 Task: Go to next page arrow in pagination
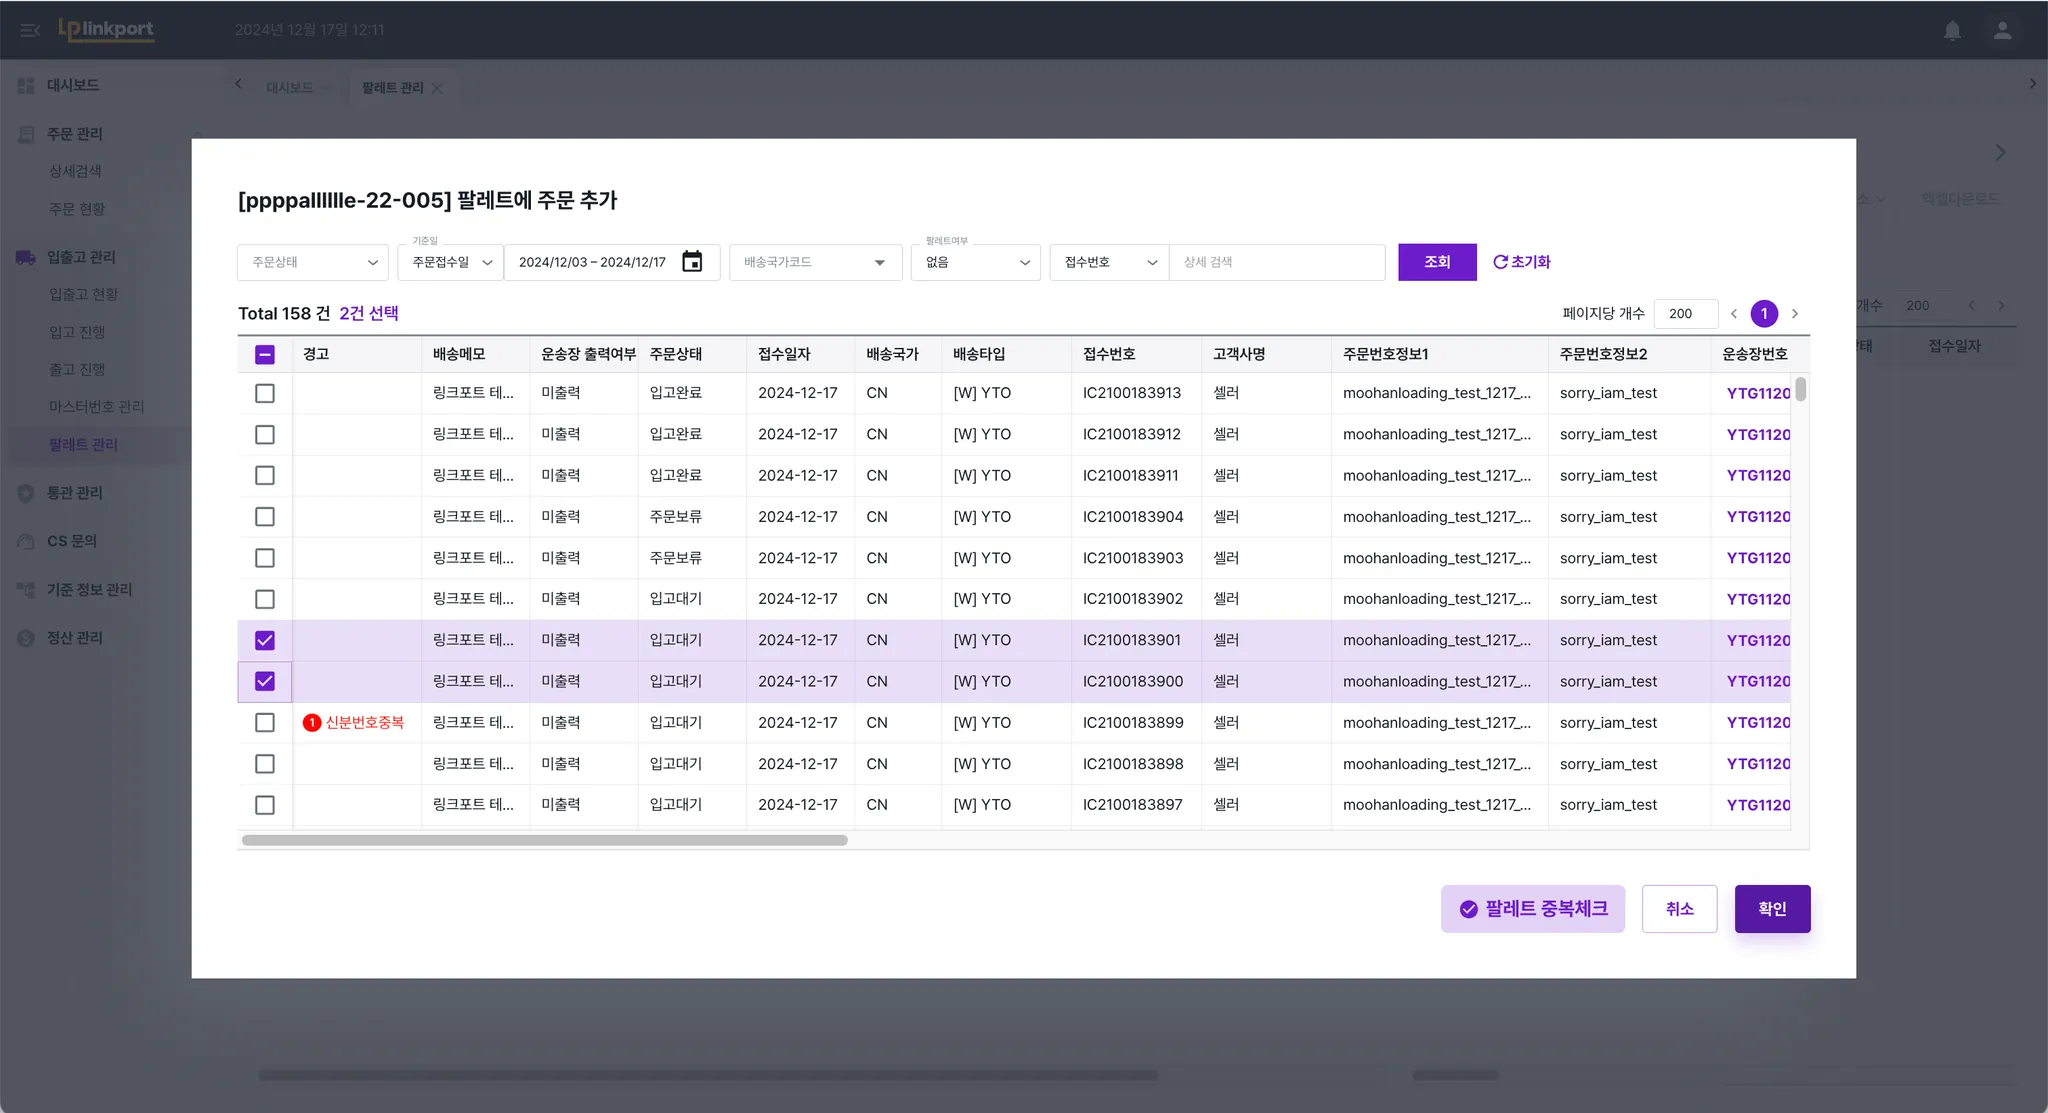[x=1795, y=314]
